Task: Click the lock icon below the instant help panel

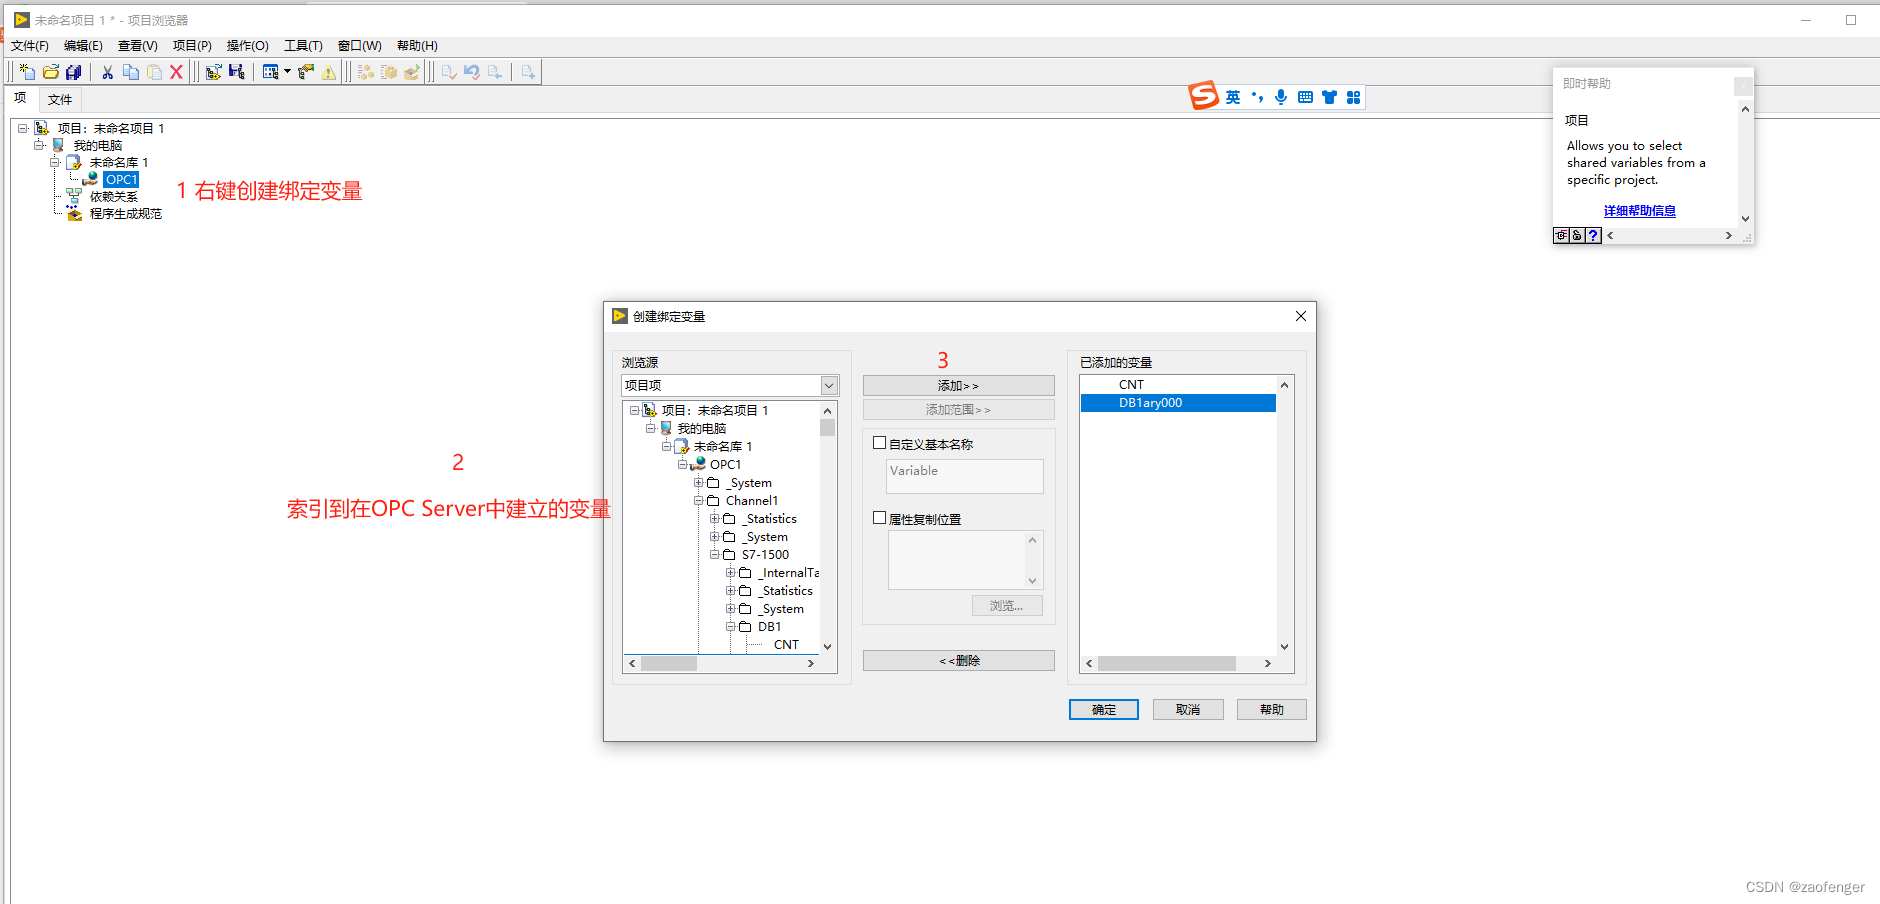Action: 1576,235
